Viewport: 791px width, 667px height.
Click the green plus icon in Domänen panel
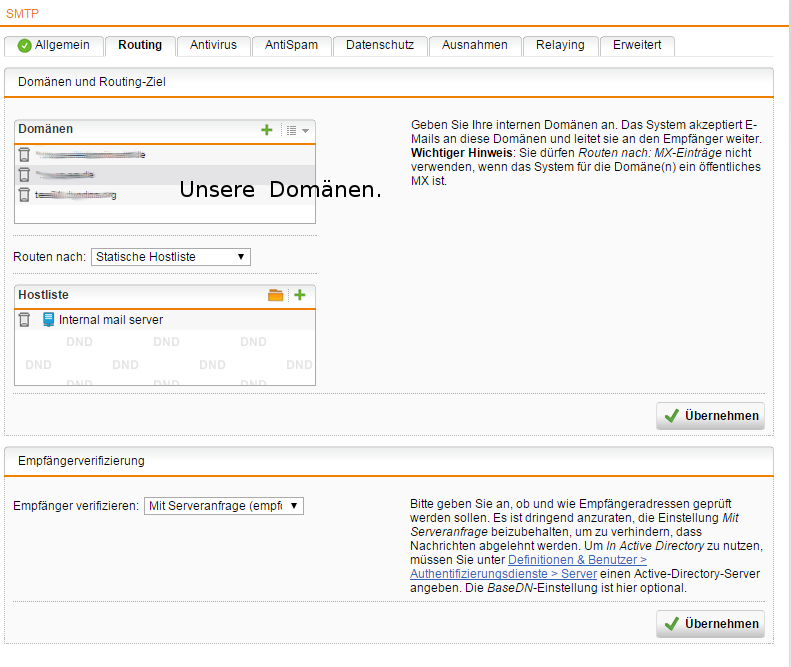(x=267, y=130)
